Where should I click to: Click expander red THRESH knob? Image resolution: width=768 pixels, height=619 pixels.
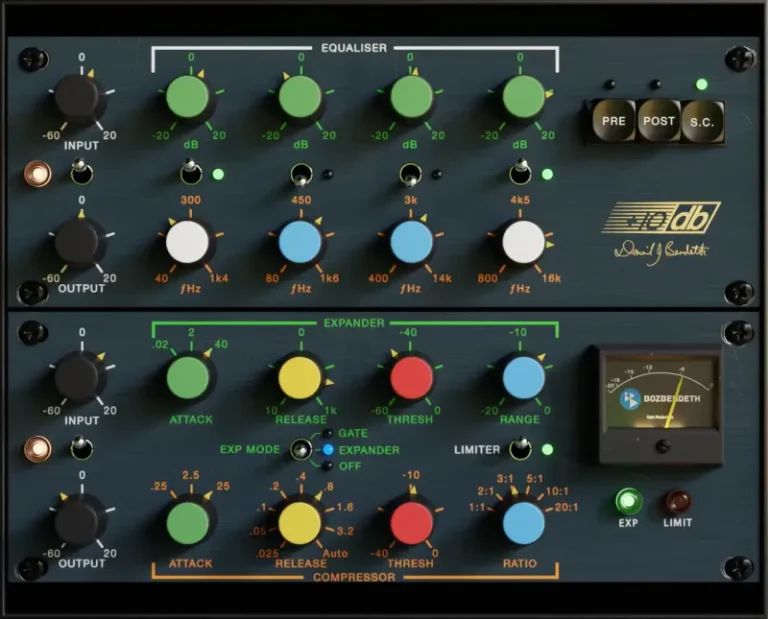click(411, 378)
